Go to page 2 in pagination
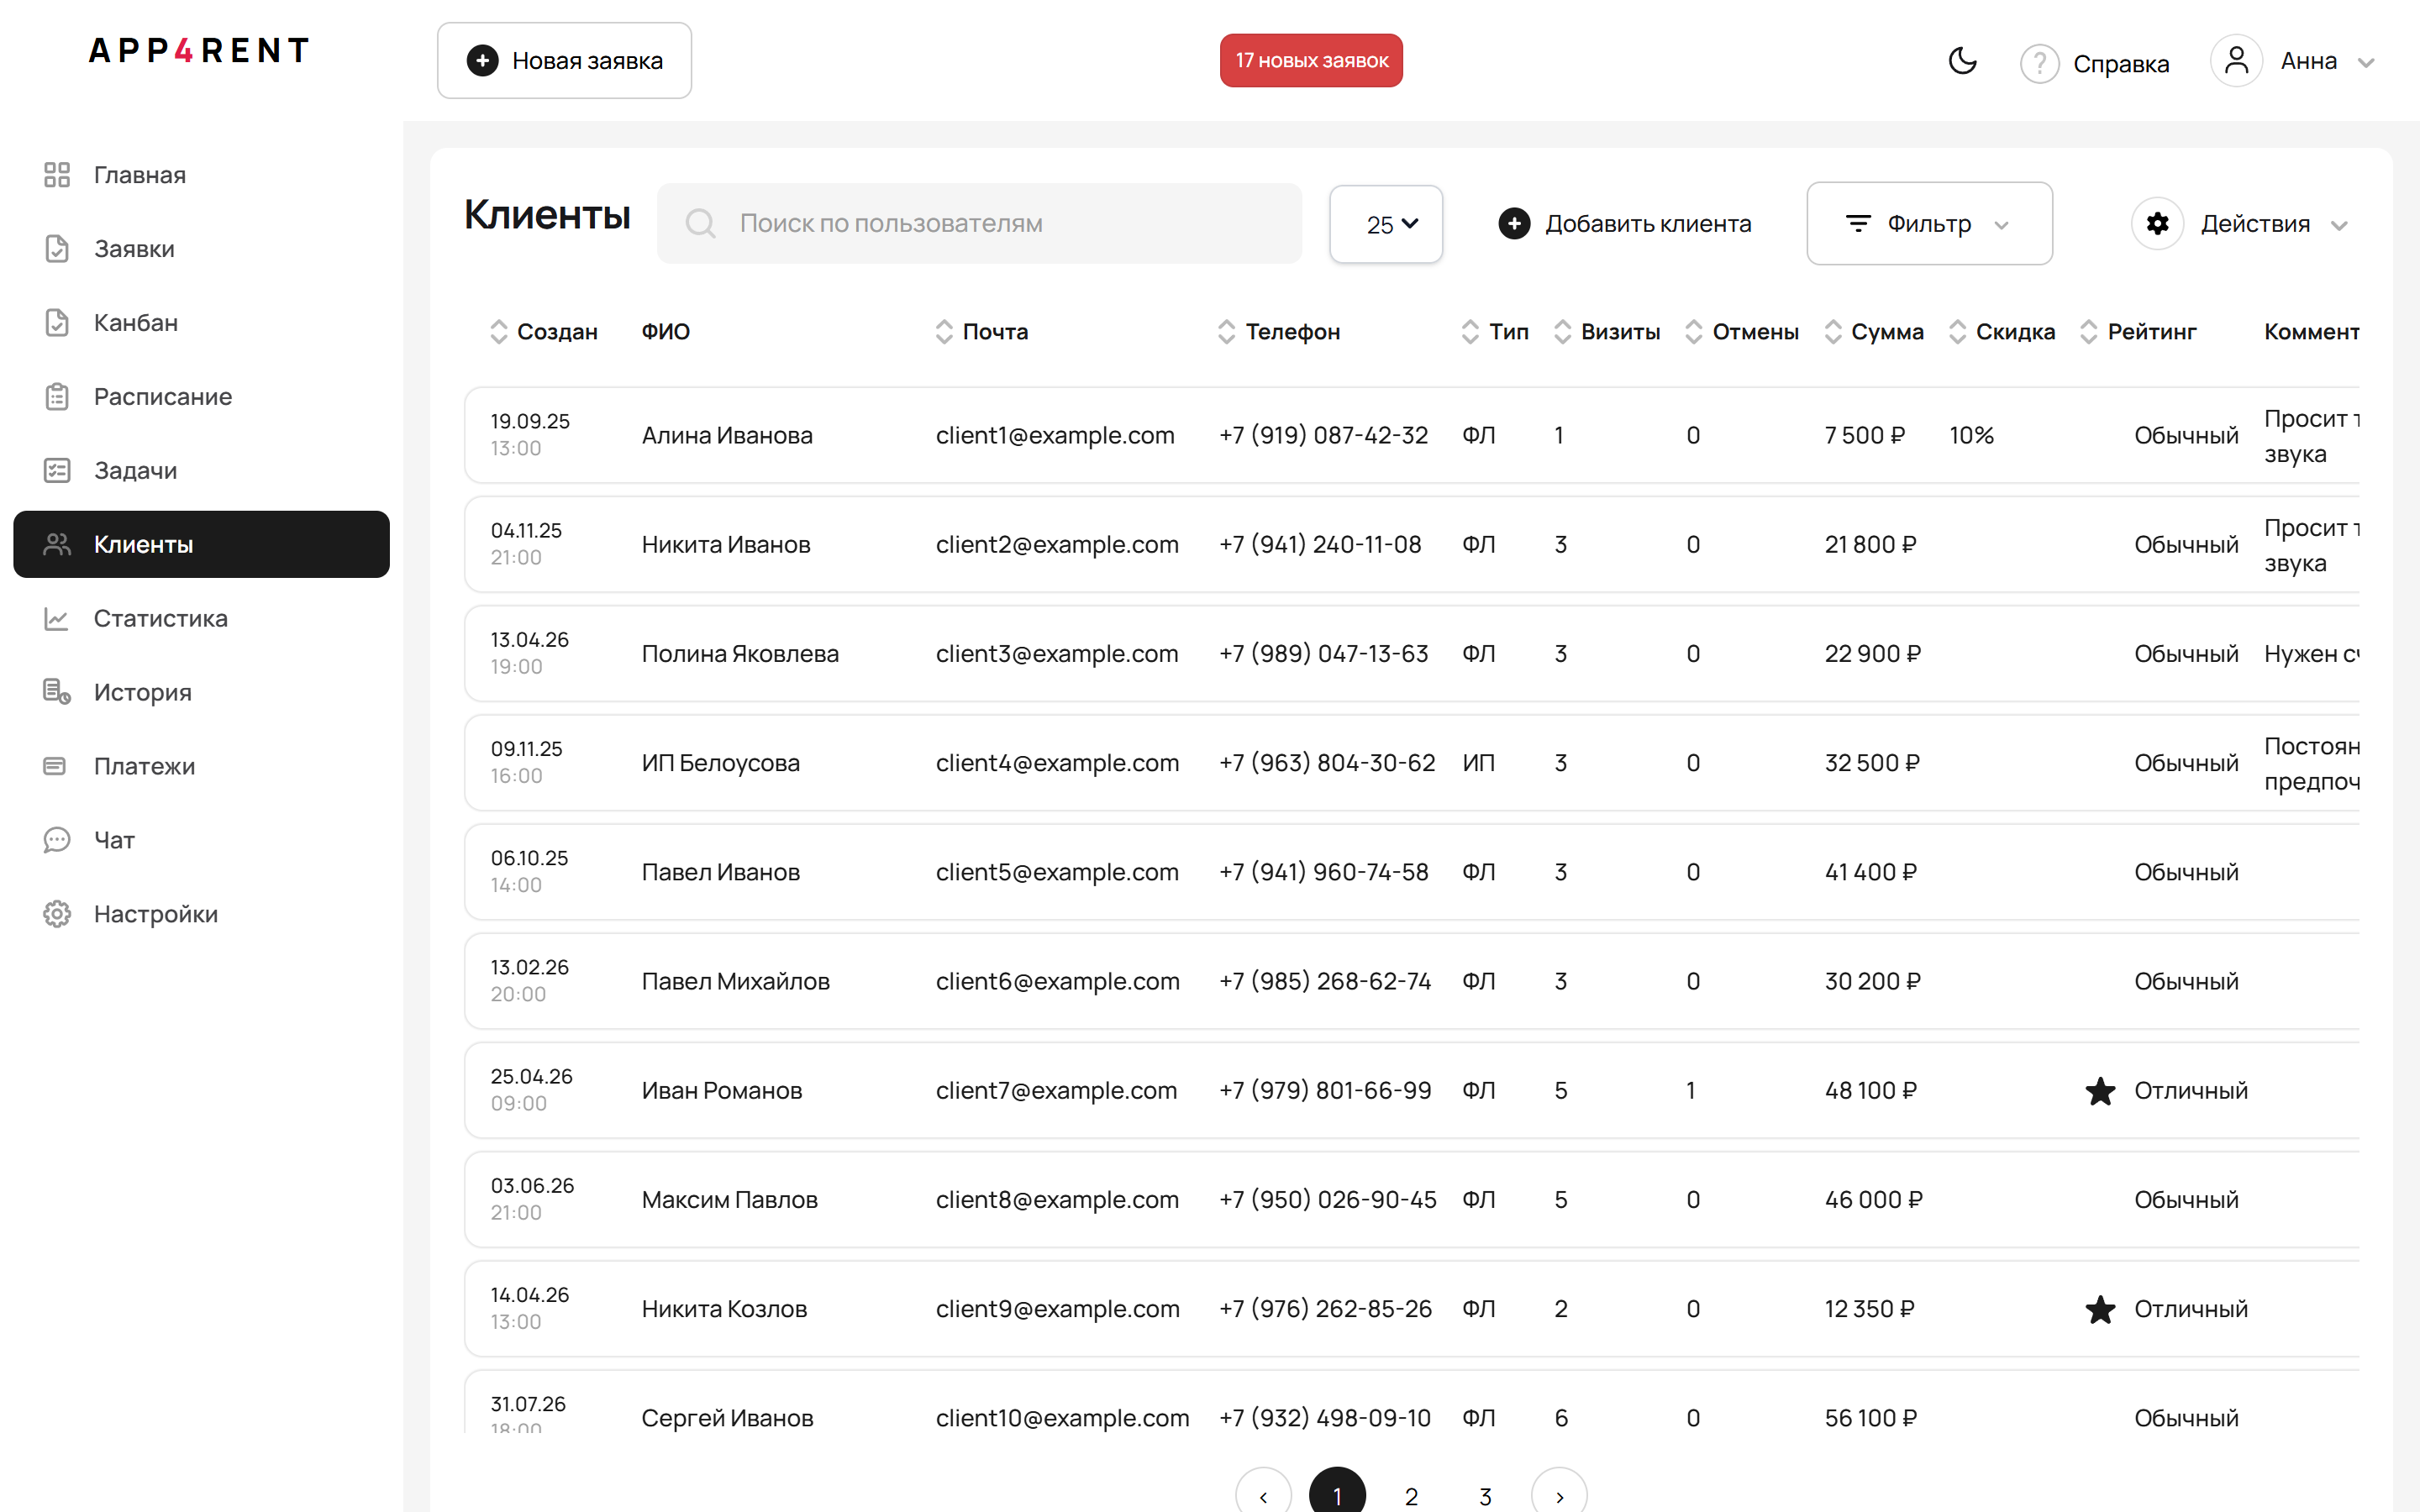Screen dimensions: 2420x1512 click(x=1411, y=1496)
